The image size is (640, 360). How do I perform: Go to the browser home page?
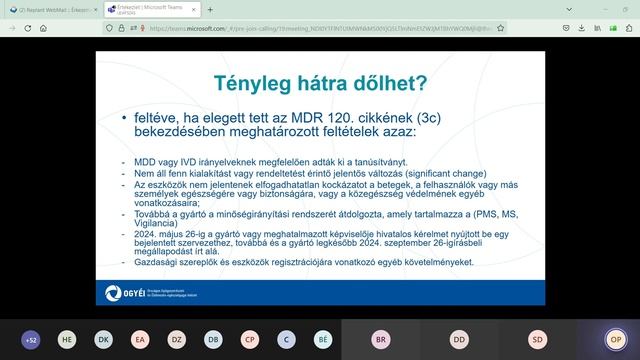(43, 28)
